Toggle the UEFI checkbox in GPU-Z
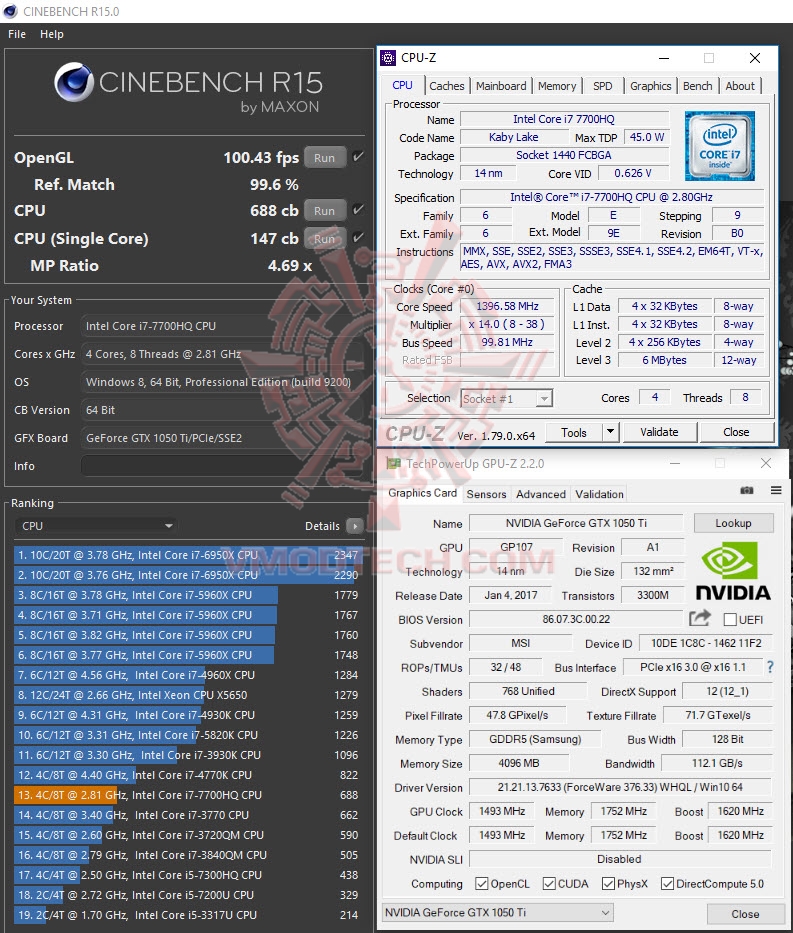This screenshot has width=793, height=933. point(730,620)
